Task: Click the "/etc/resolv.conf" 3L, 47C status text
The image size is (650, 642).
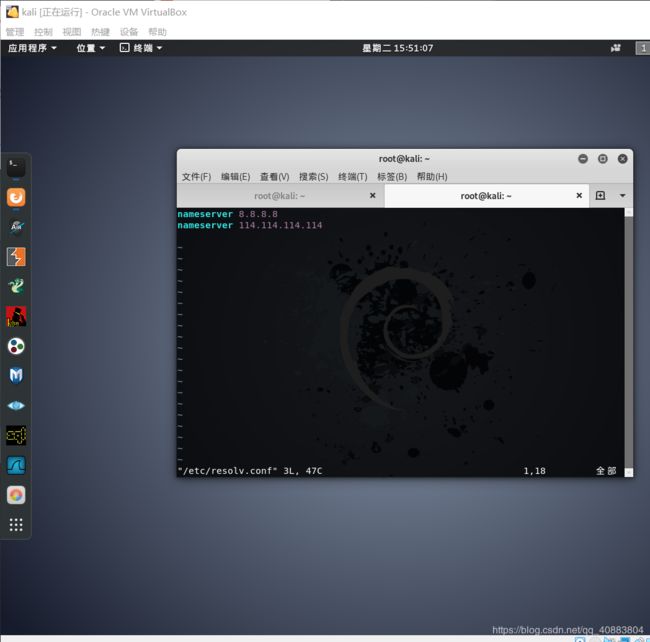Action: click(250, 471)
